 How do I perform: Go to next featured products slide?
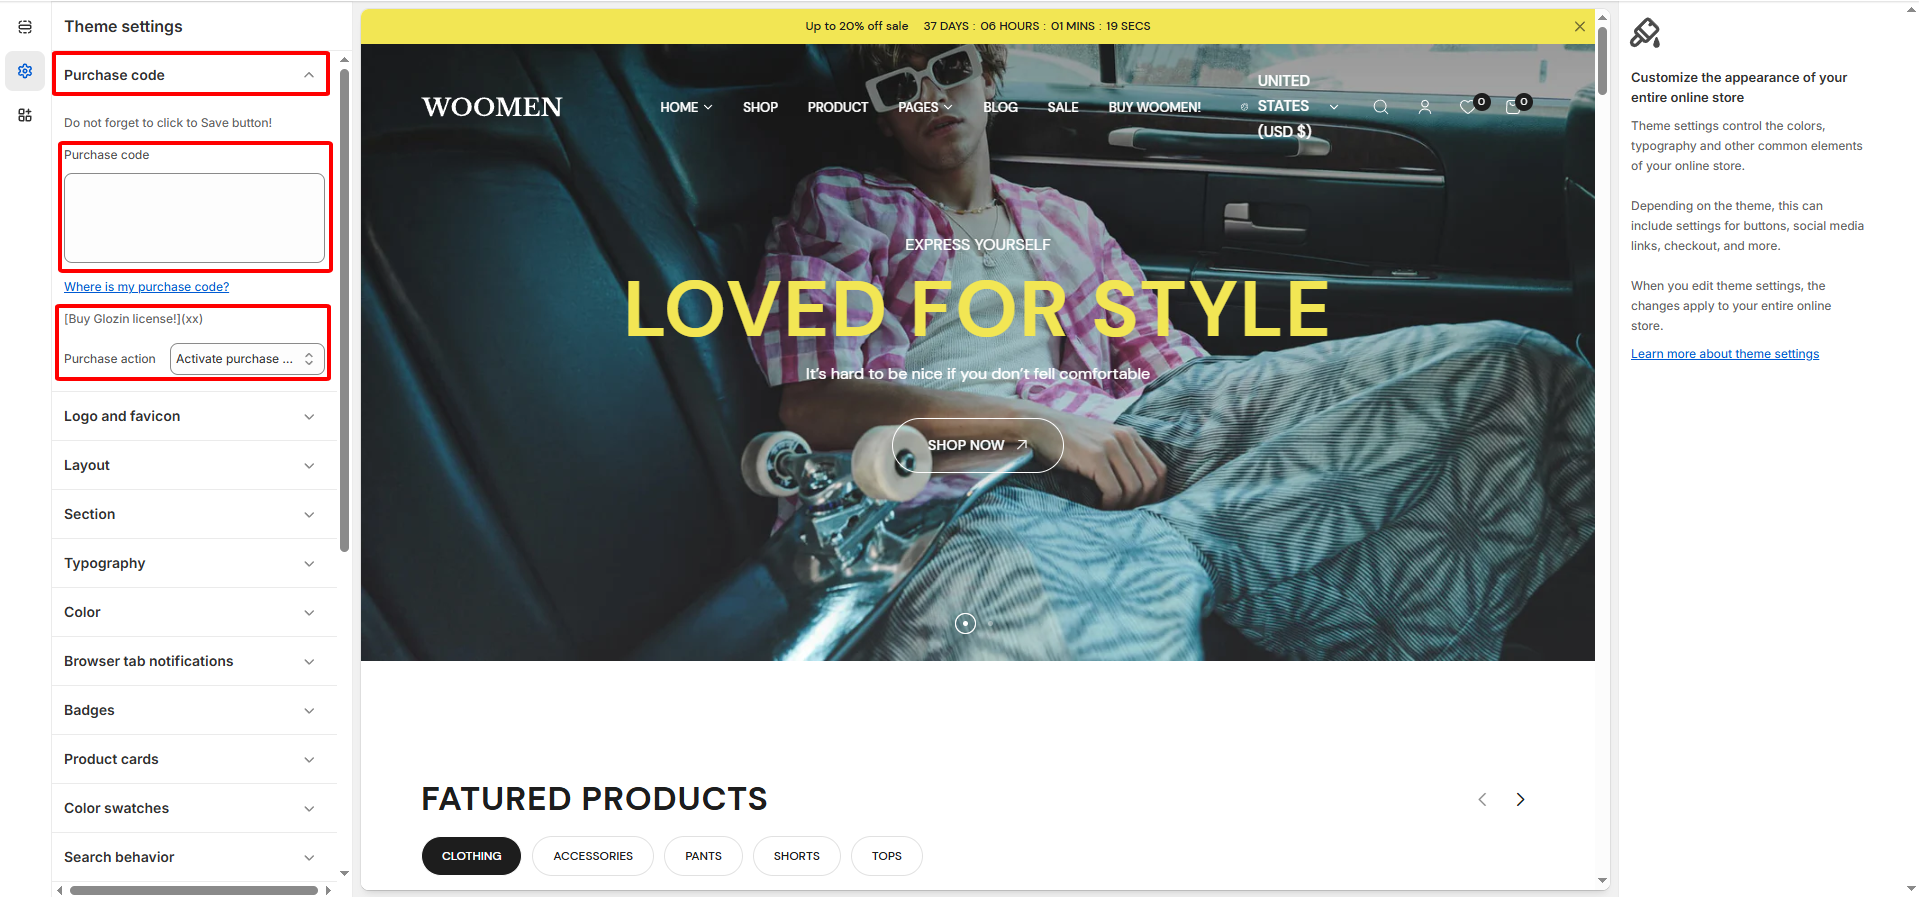click(x=1520, y=799)
